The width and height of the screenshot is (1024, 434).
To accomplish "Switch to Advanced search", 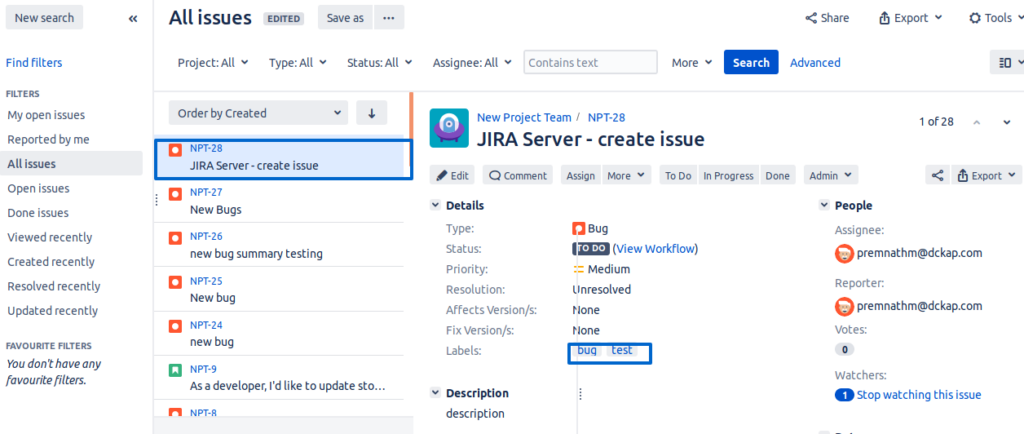I will click(x=815, y=63).
